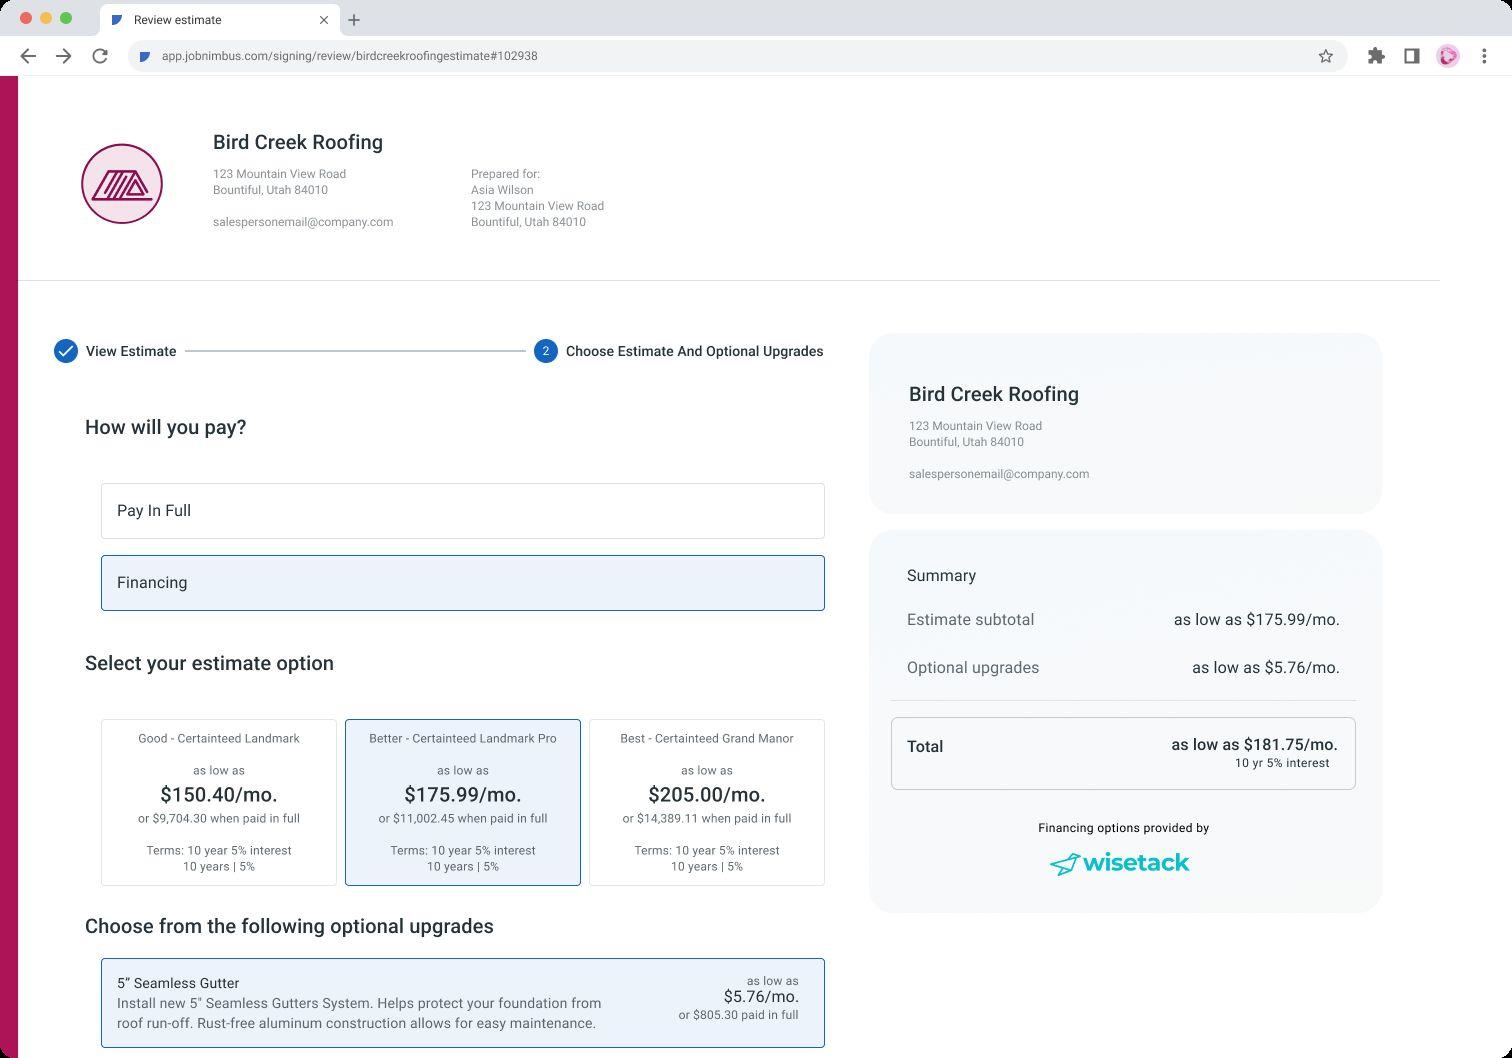Toggle the browser side panel icon
The width and height of the screenshot is (1512, 1058).
tap(1412, 56)
